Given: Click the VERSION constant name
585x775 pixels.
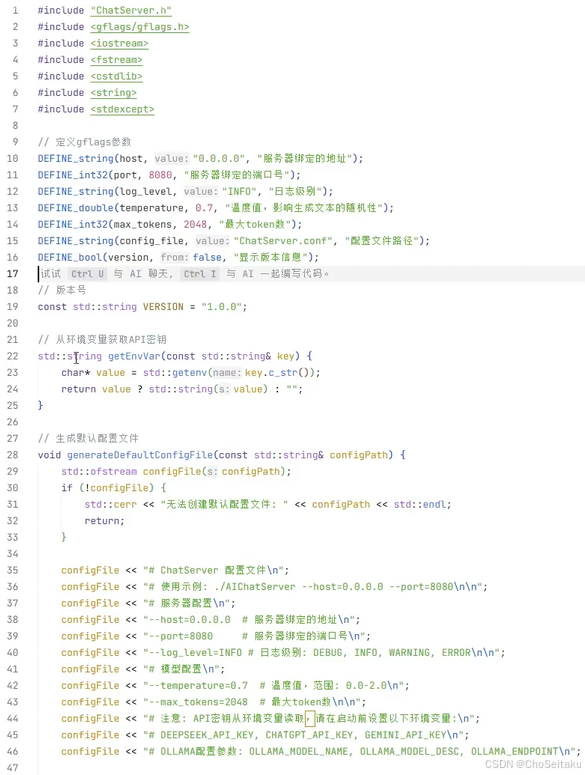Looking at the screenshot, I should [163, 306].
